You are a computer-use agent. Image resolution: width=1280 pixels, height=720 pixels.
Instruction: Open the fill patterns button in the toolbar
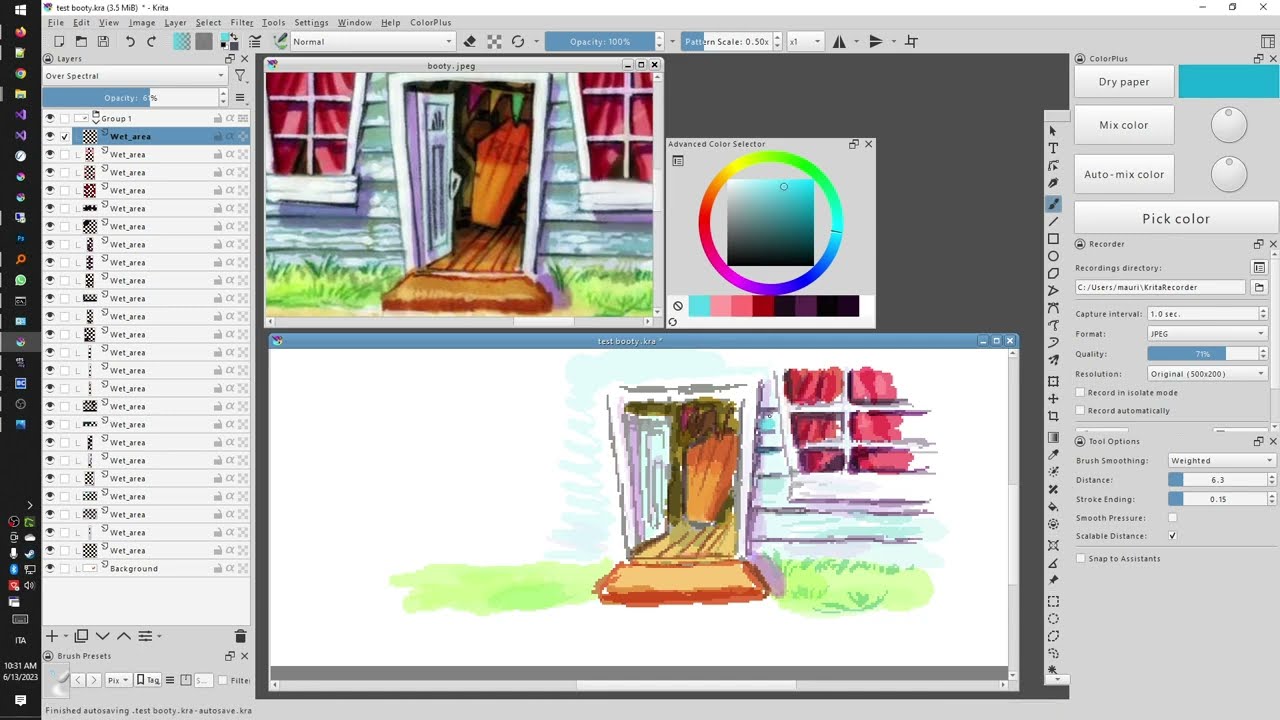pos(204,41)
